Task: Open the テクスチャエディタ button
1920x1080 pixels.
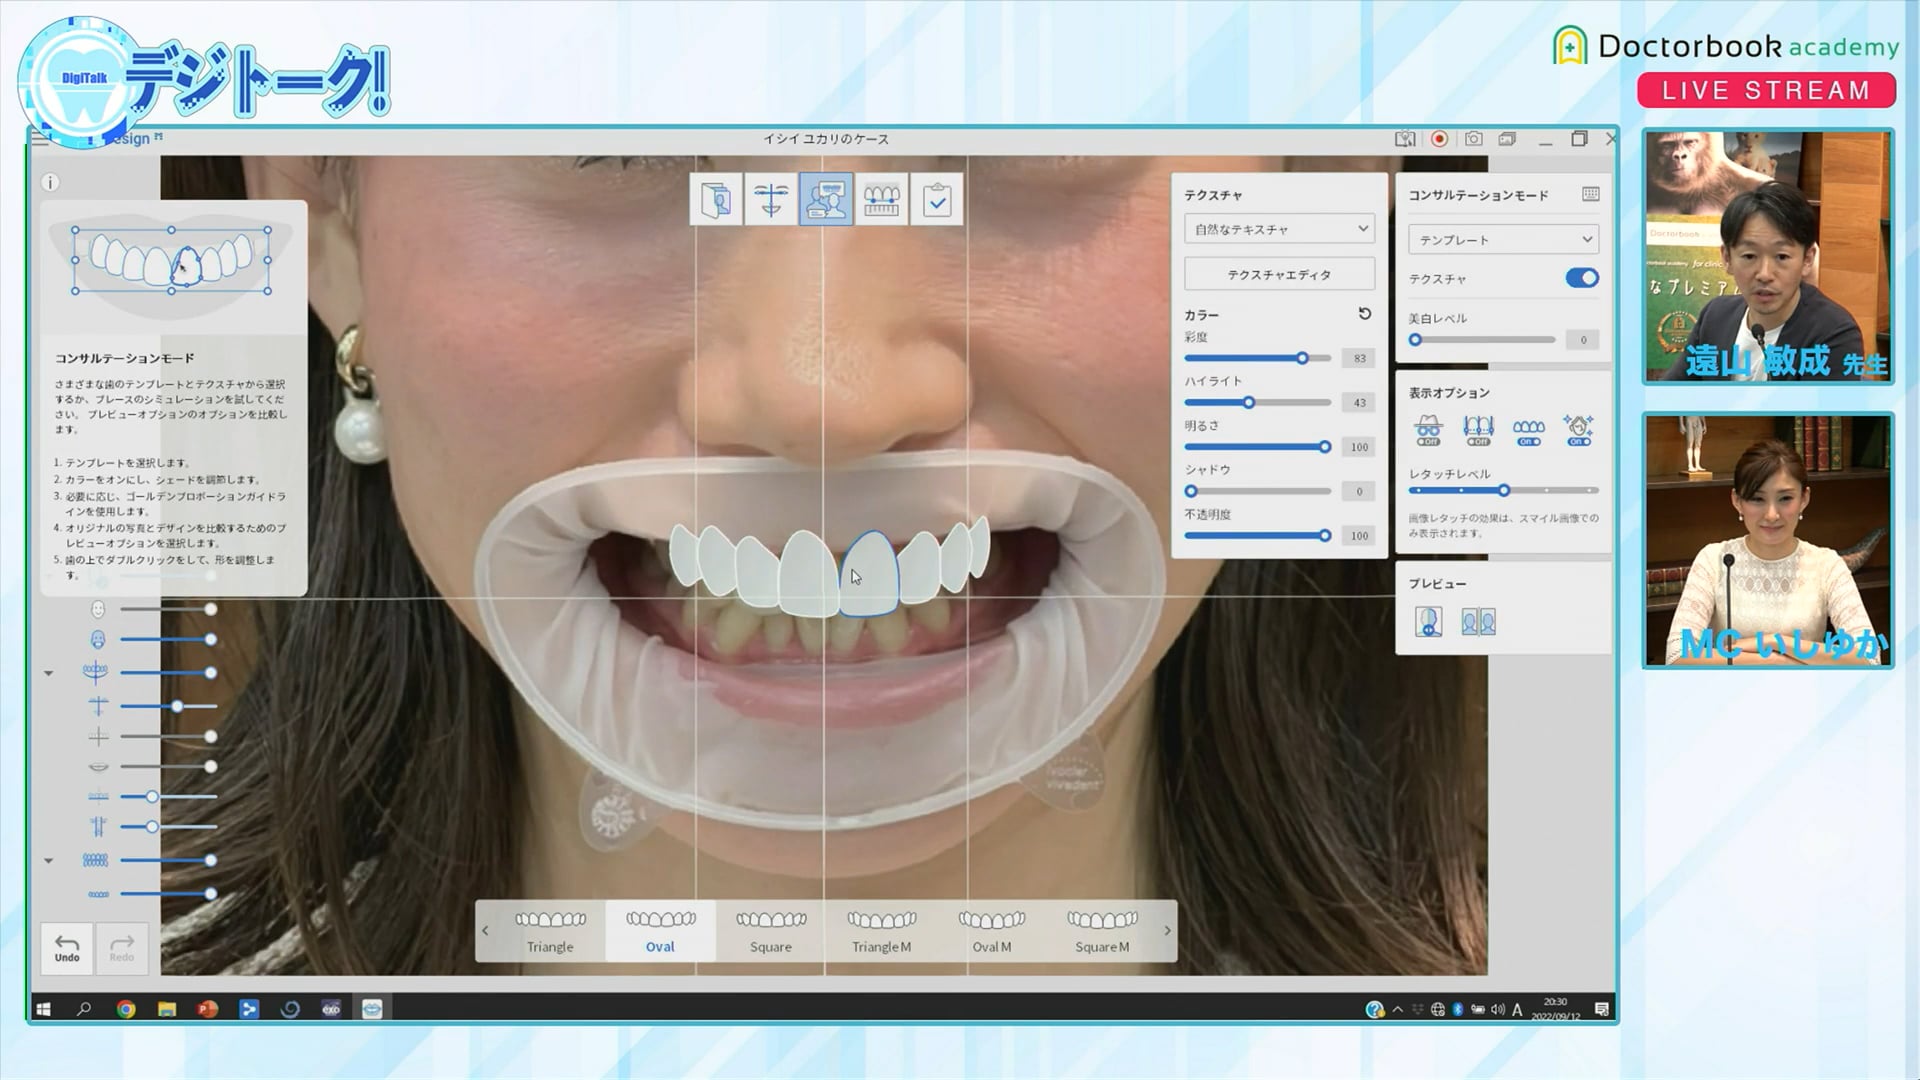Action: click(1279, 274)
